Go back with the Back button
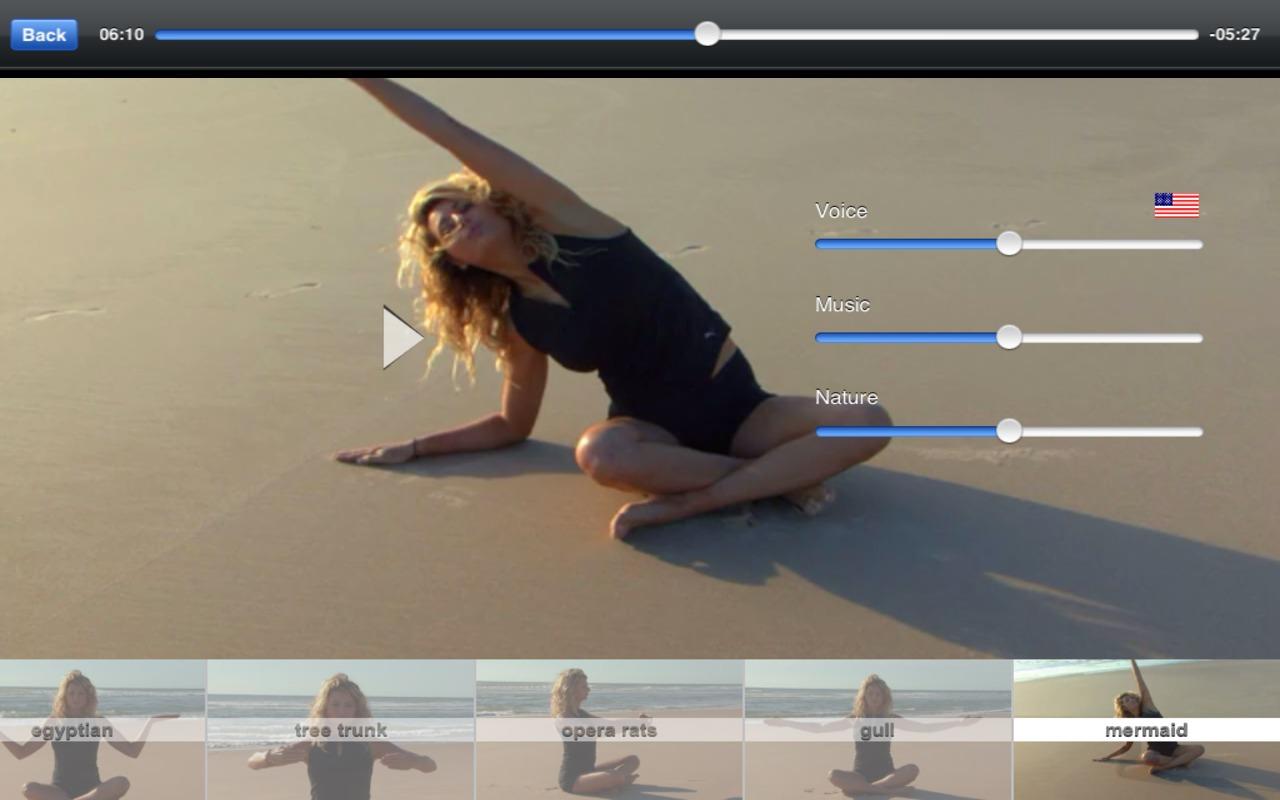This screenshot has height=800, width=1280. pos(44,34)
